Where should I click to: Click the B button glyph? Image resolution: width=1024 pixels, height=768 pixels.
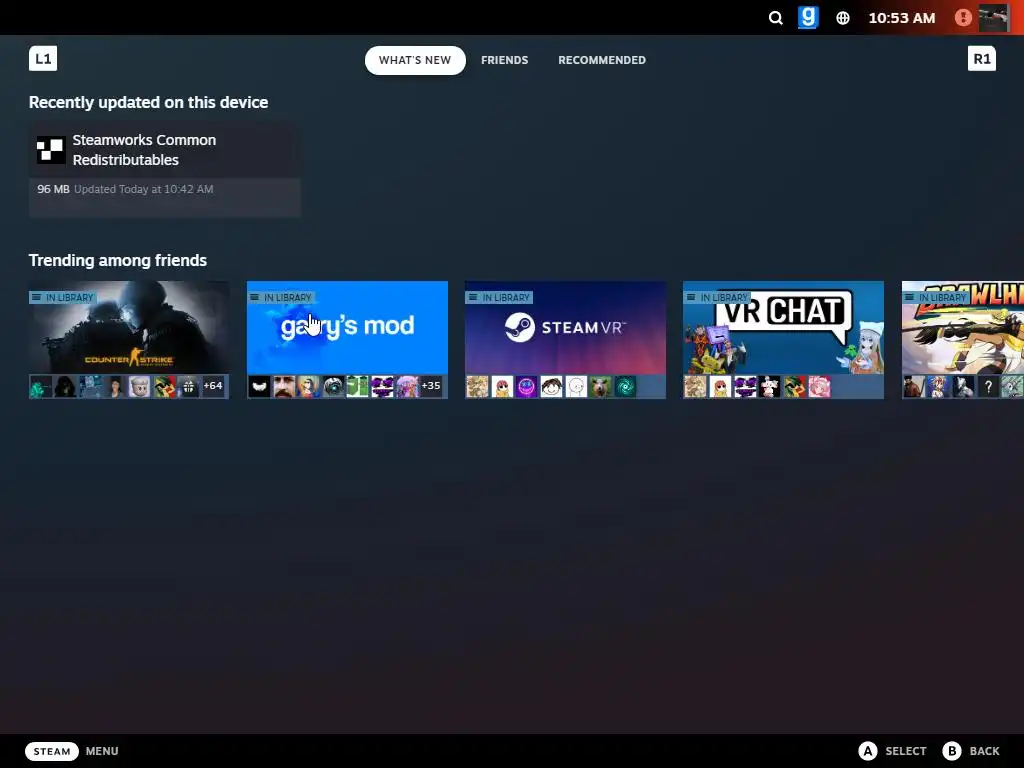point(952,751)
